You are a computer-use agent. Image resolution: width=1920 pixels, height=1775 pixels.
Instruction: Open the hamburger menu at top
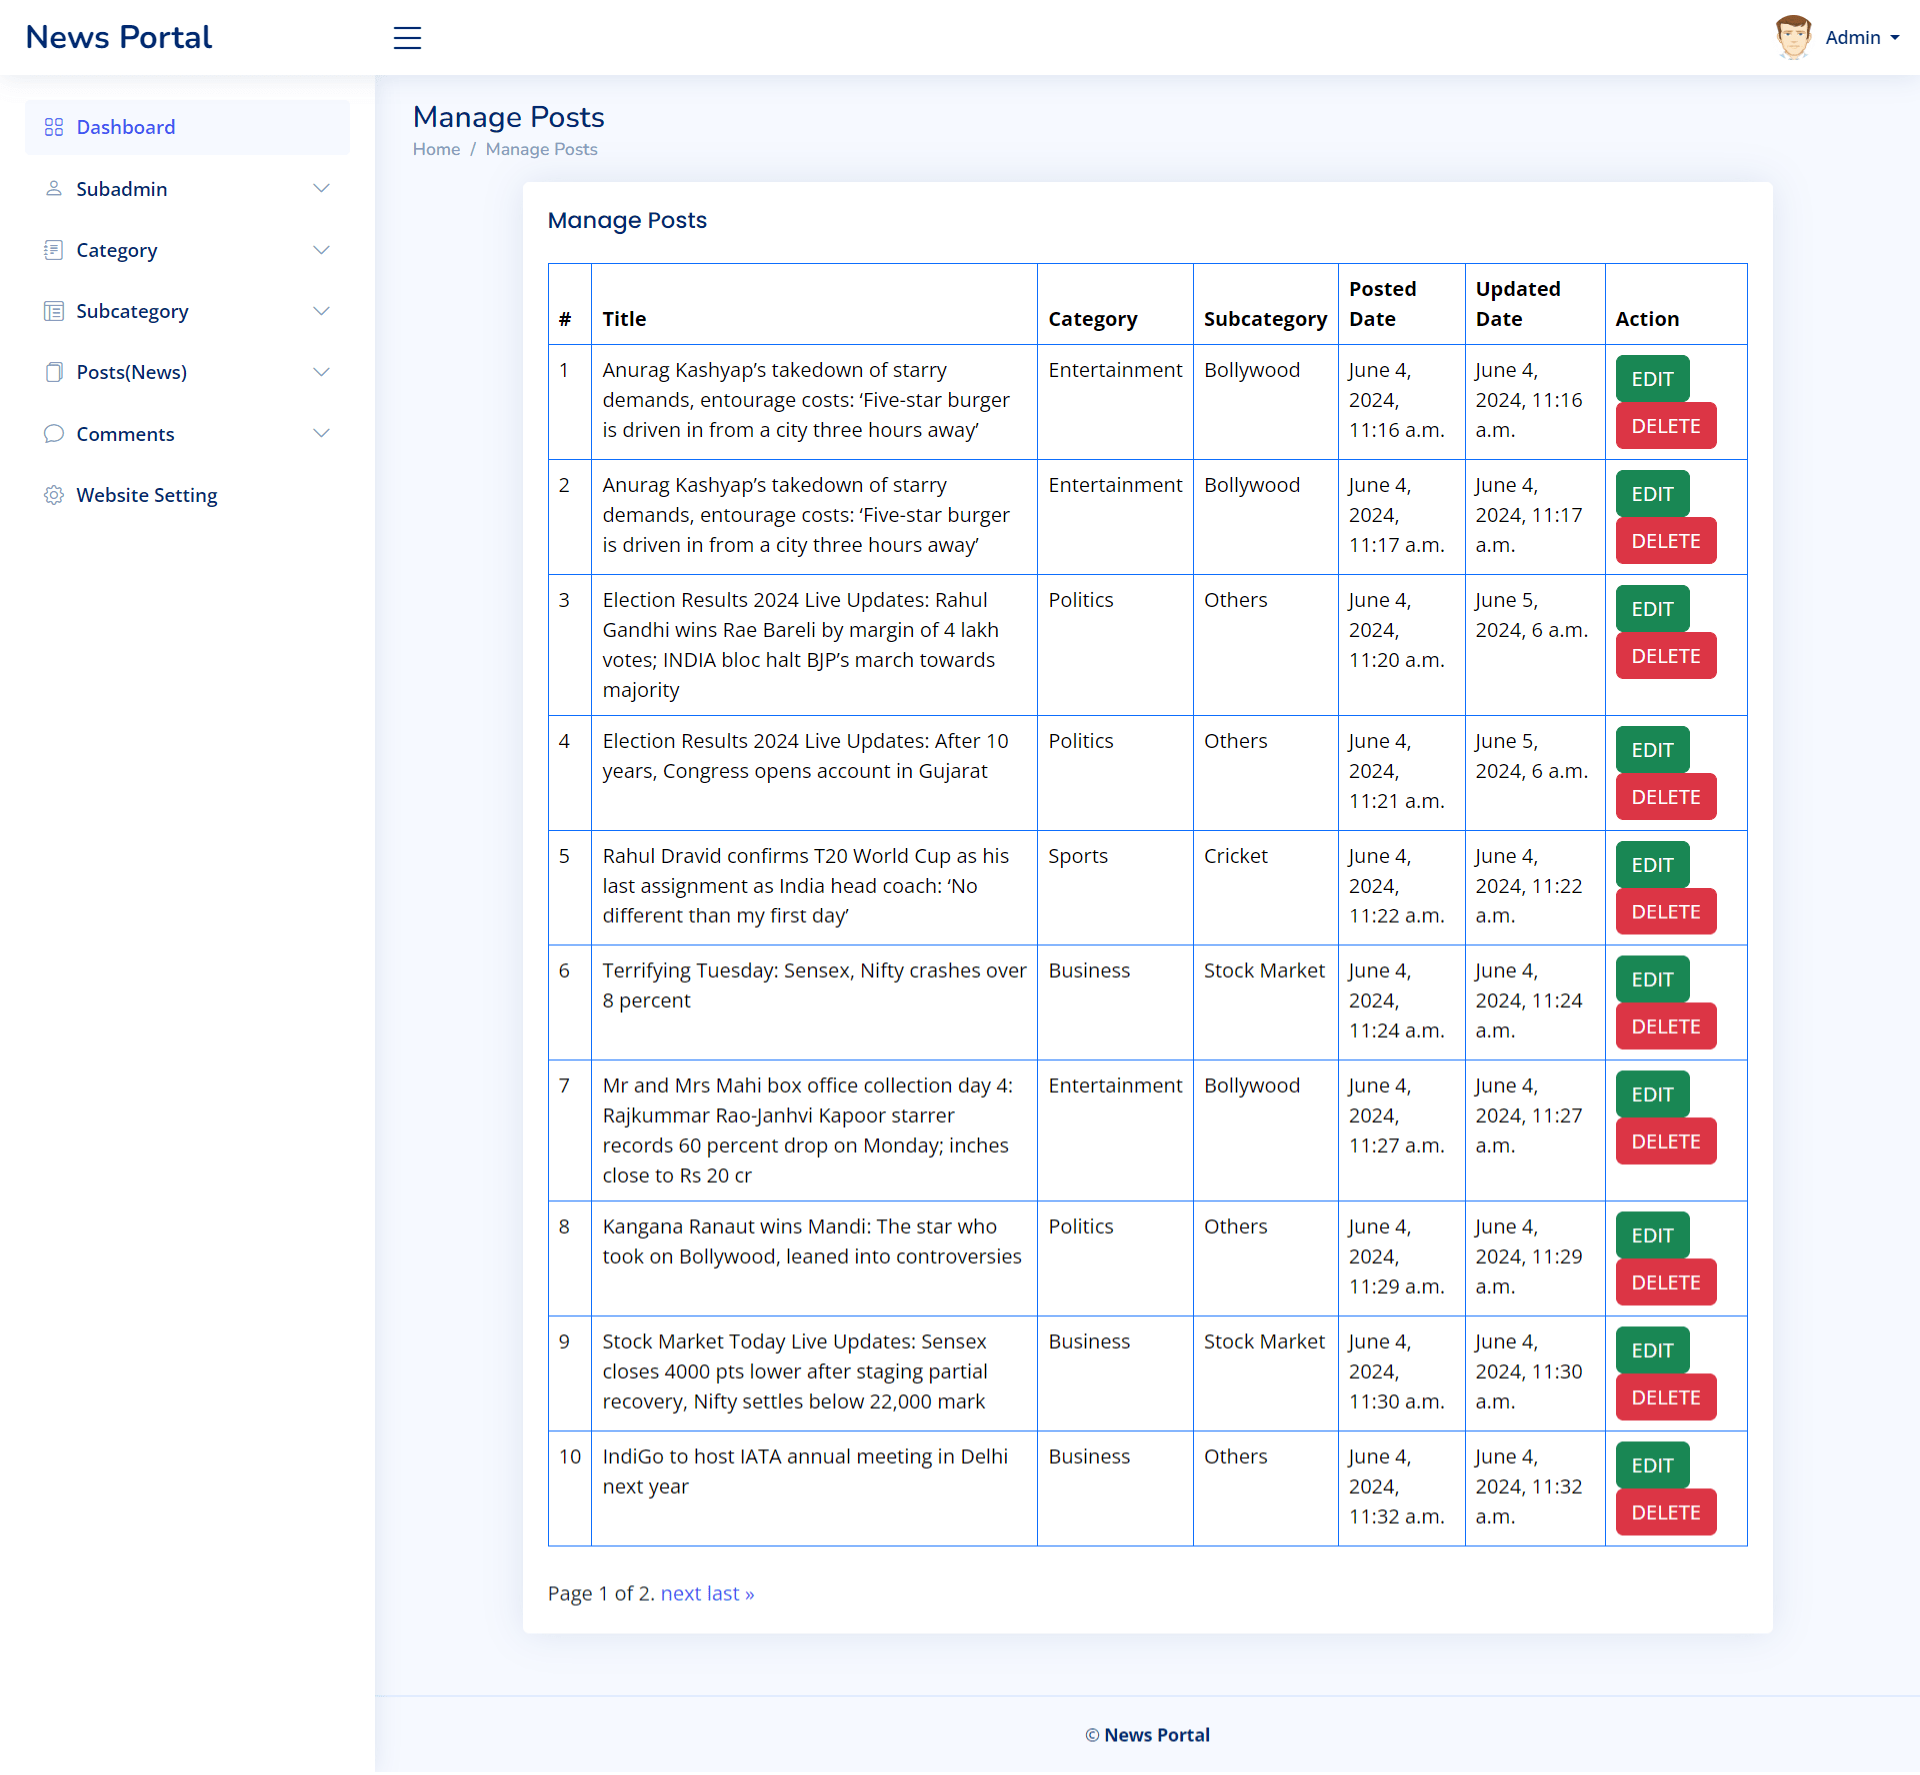[407, 38]
